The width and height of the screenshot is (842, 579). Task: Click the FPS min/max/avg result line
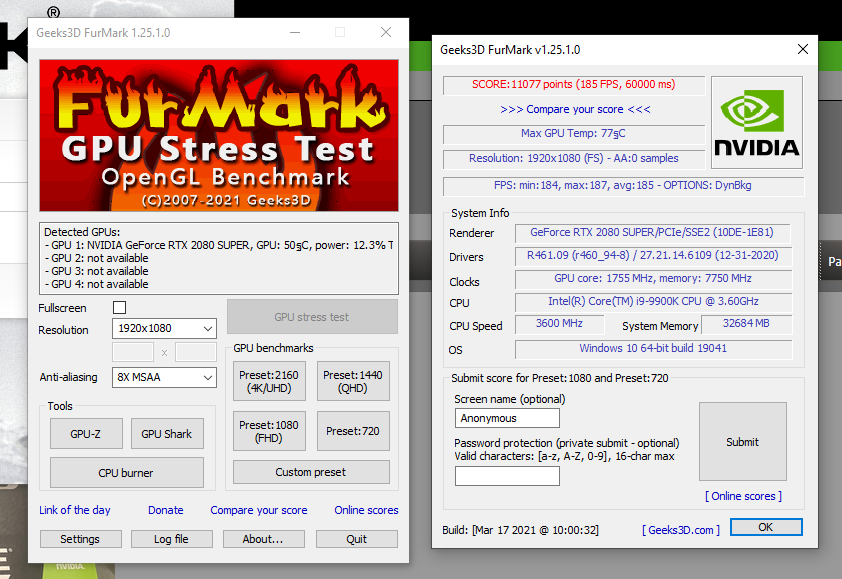coord(623,185)
